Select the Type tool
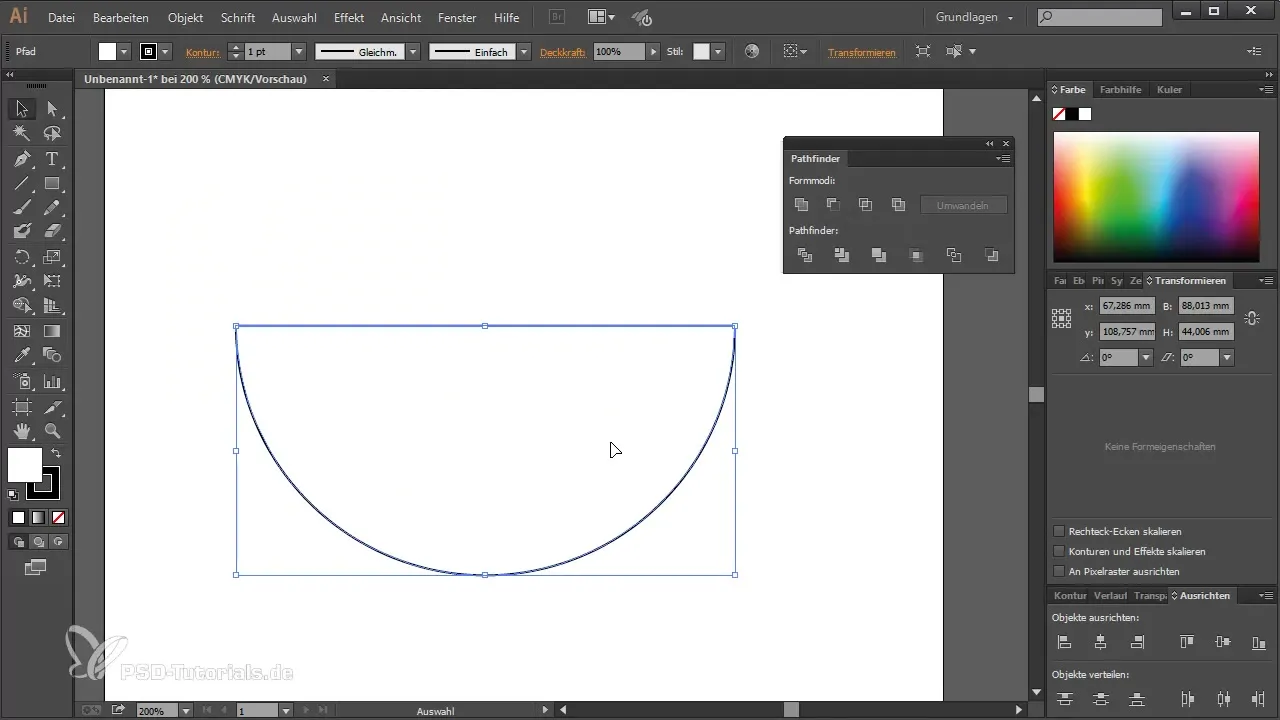The height and width of the screenshot is (720, 1280). pos(52,159)
